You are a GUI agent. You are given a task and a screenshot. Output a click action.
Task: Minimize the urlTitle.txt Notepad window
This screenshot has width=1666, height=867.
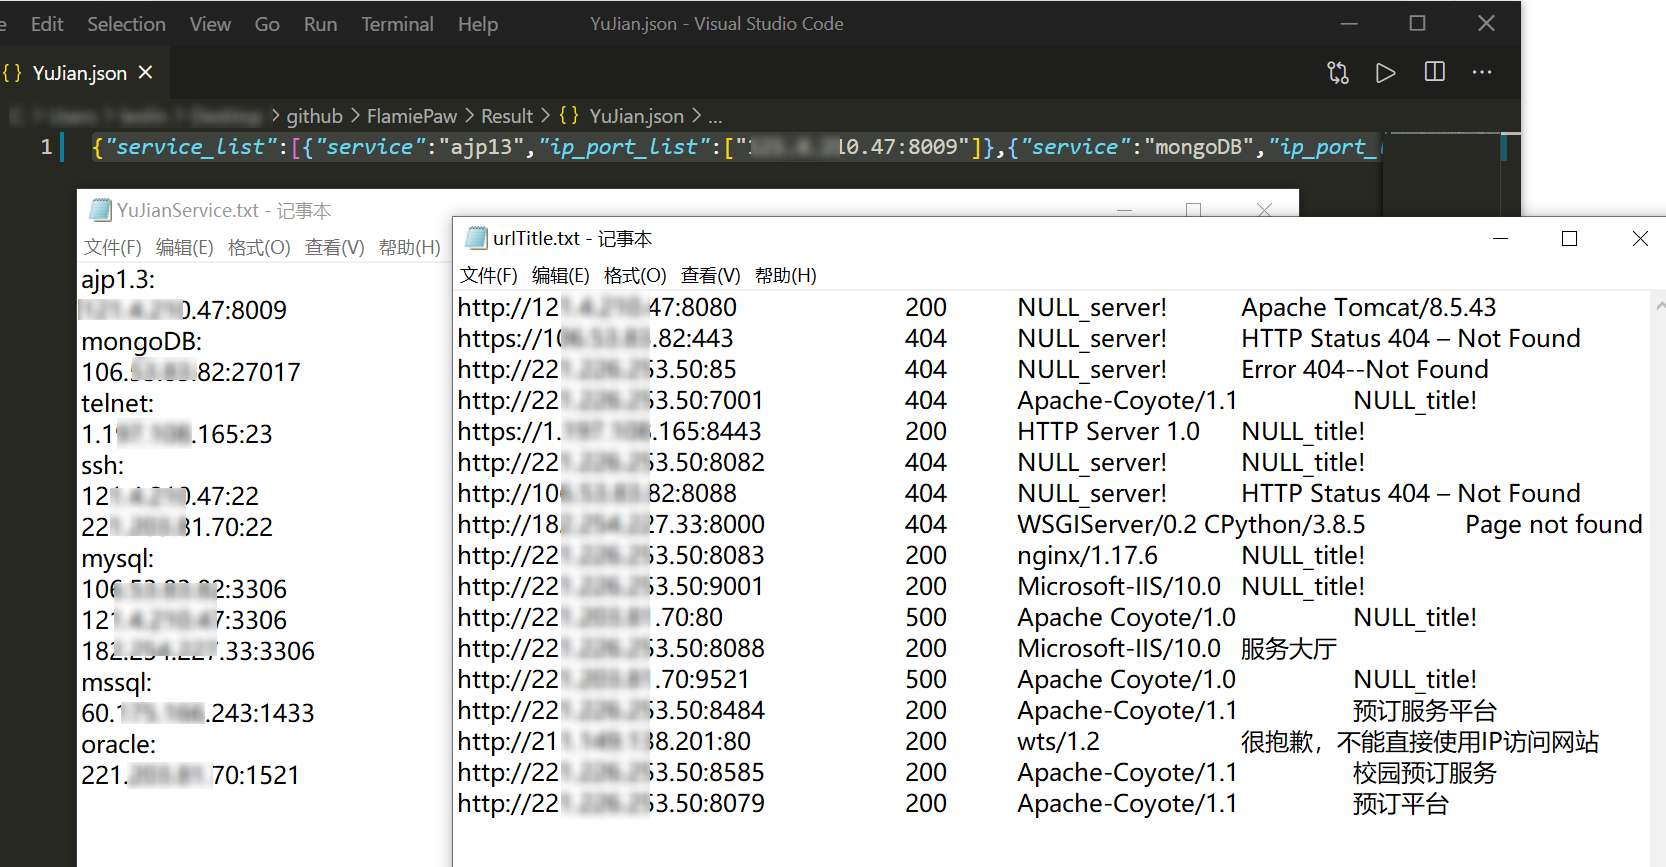click(x=1500, y=238)
